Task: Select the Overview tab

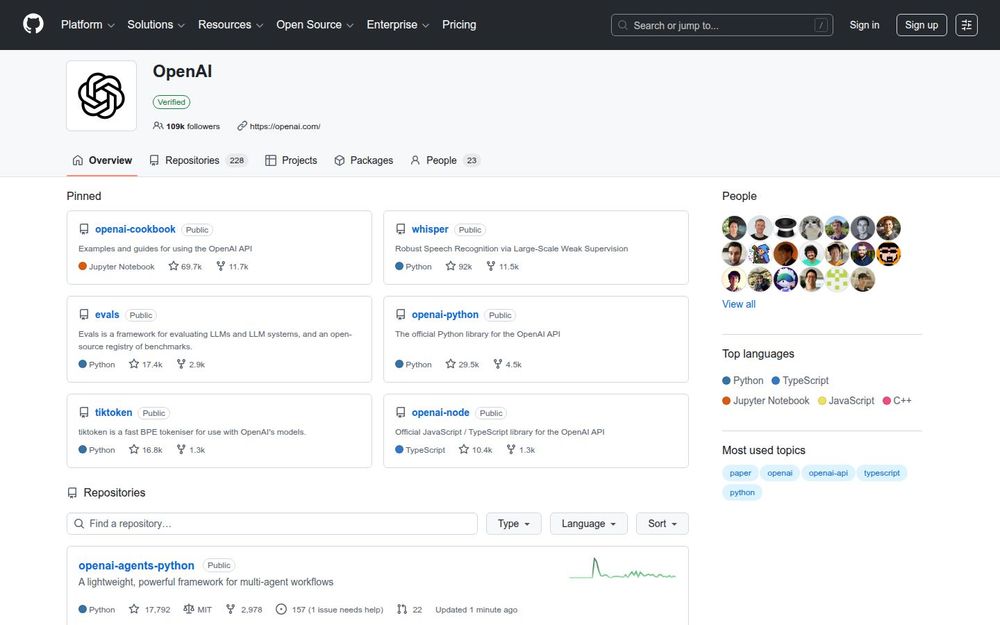Action: pos(102,160)
